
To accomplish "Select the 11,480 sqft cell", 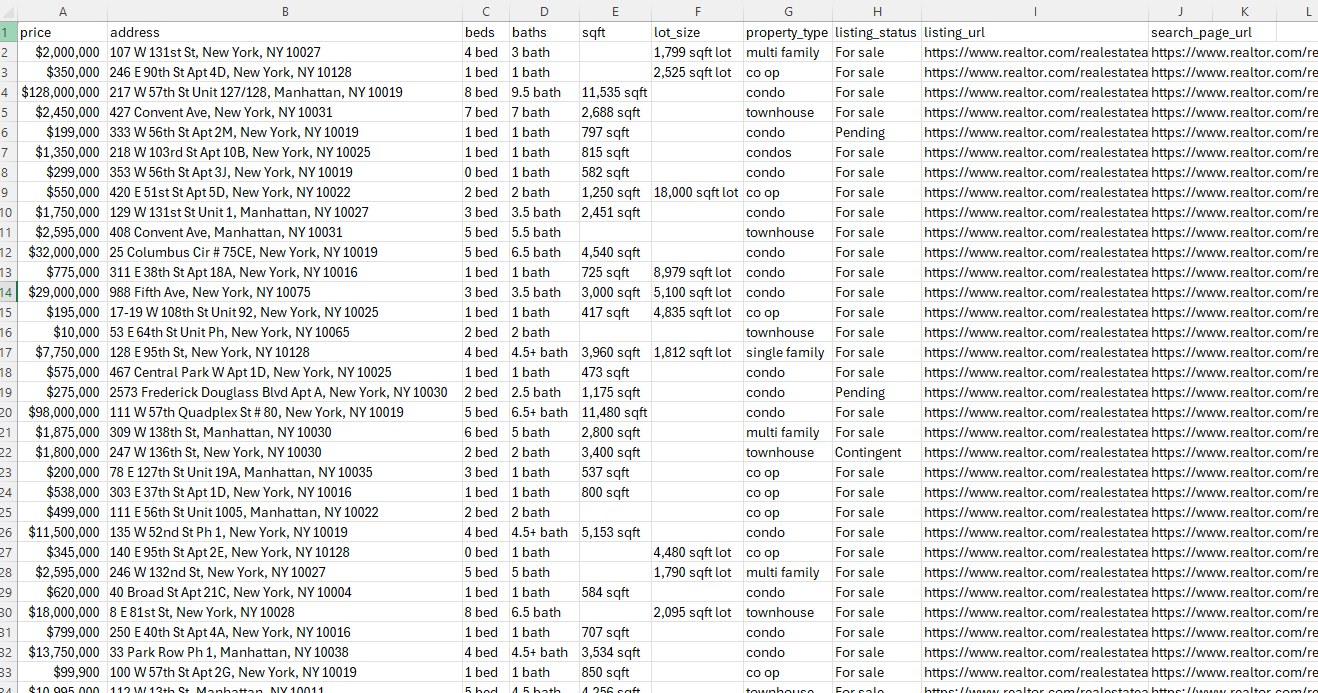I will point(615,412).
